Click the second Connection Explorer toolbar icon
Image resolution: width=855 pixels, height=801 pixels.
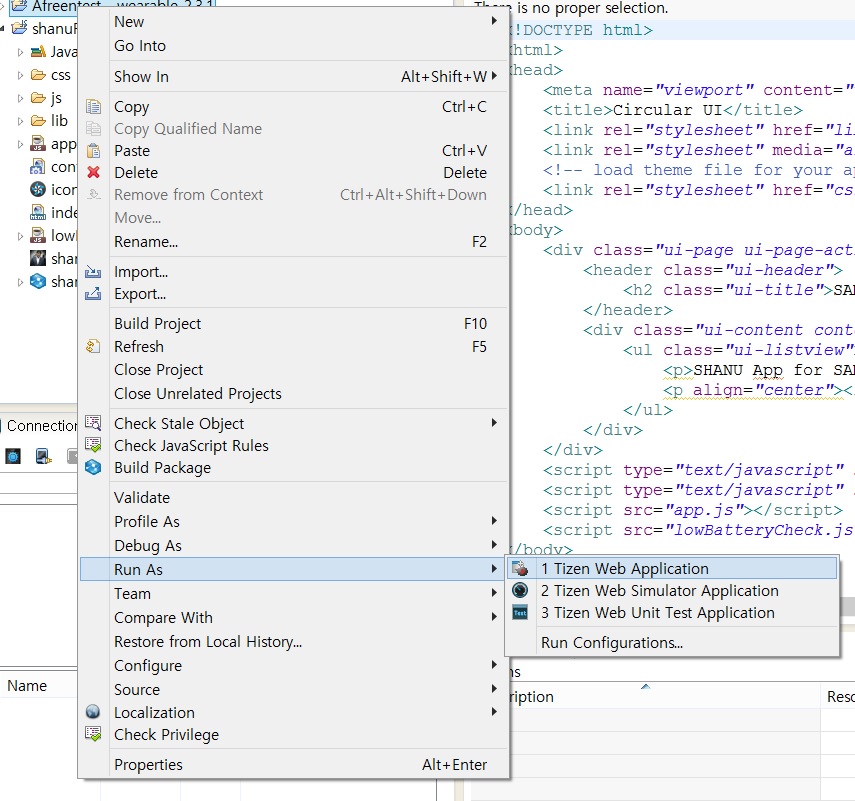click(x=43, y=456)
